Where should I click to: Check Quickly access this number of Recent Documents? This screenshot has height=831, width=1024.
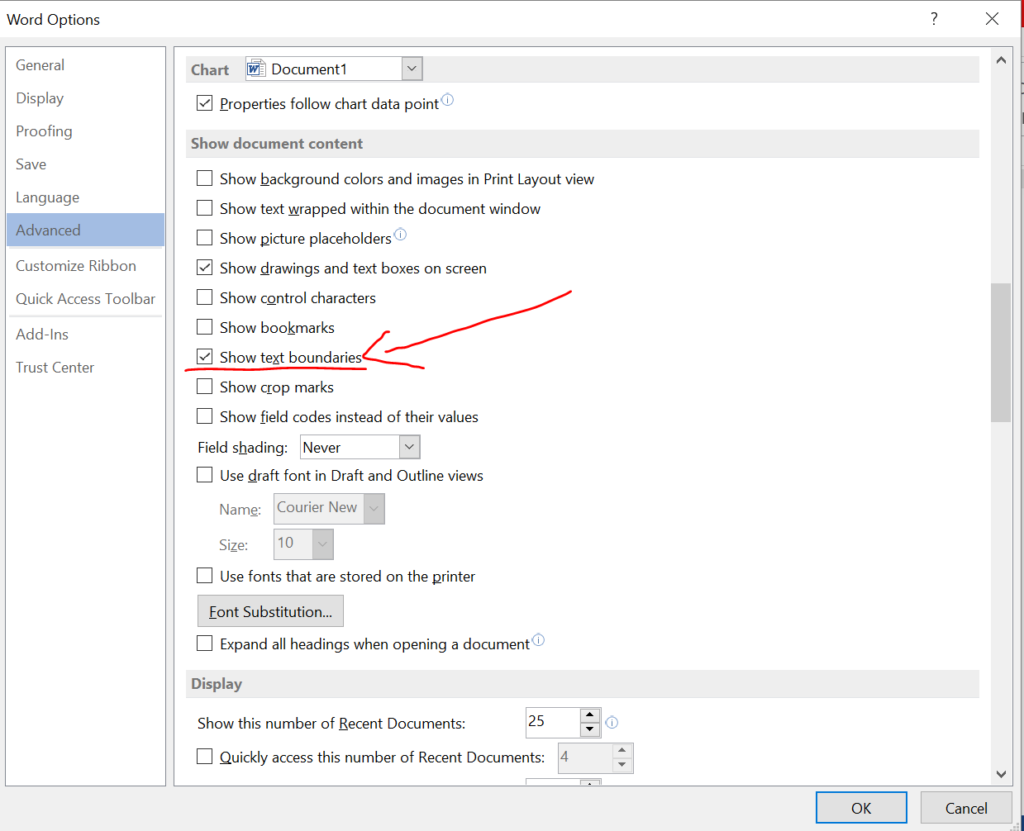[x=204, y=757]
